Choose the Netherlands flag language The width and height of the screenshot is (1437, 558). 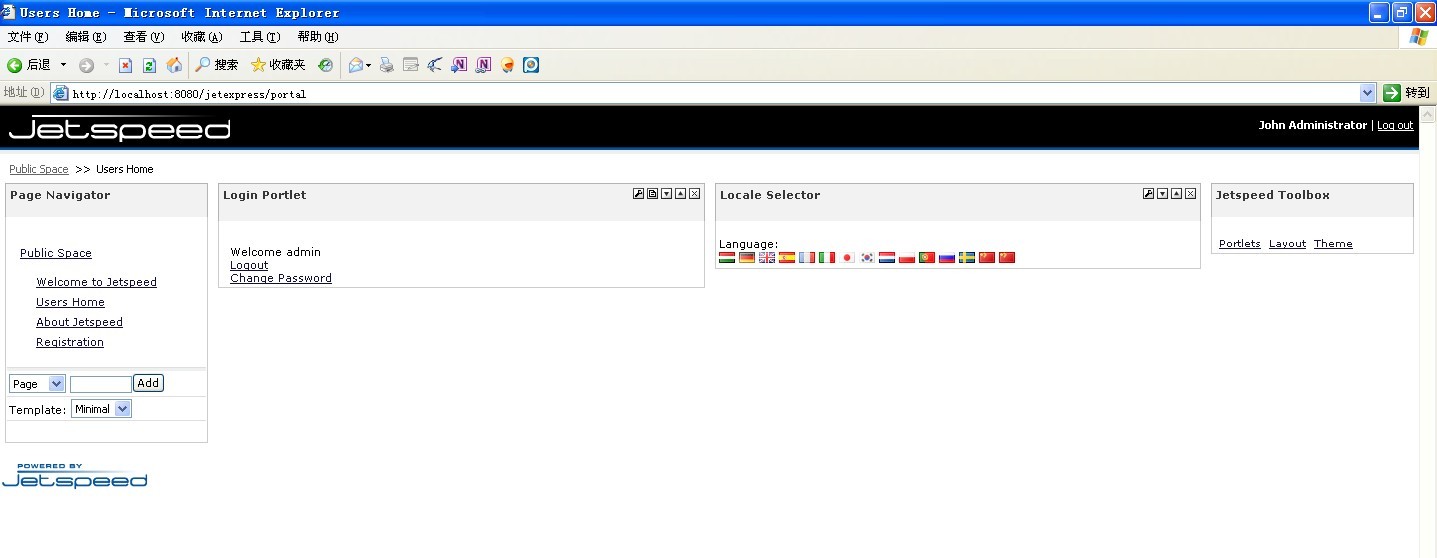click(x=887, y=258)
